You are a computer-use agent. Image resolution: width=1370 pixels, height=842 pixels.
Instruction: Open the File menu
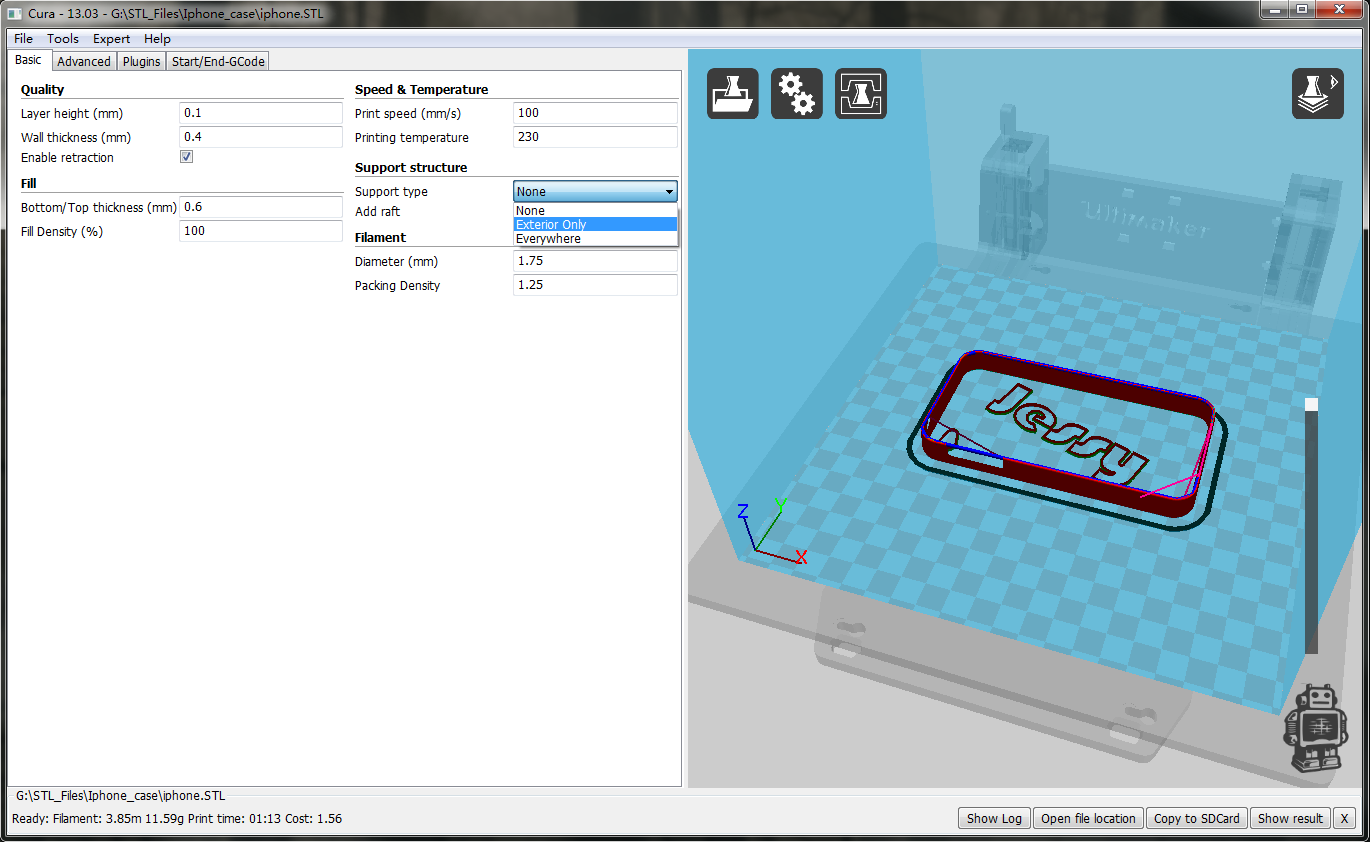23,39
